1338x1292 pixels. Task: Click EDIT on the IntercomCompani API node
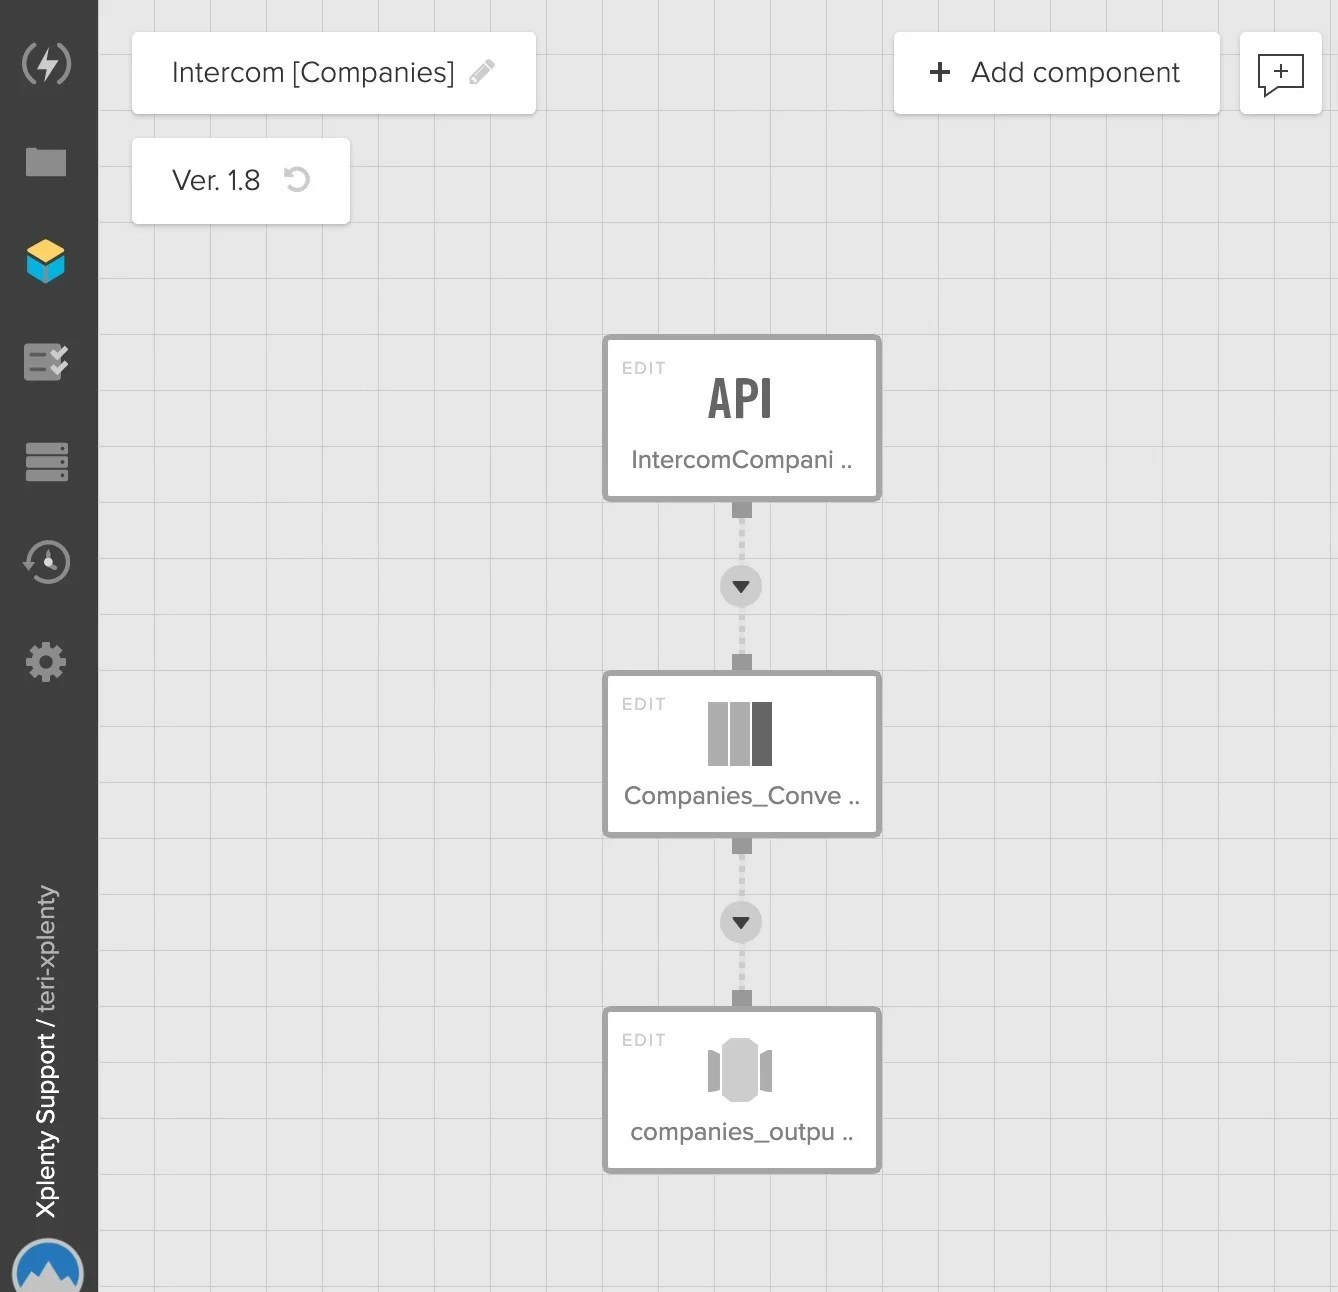tap(643, 368)
